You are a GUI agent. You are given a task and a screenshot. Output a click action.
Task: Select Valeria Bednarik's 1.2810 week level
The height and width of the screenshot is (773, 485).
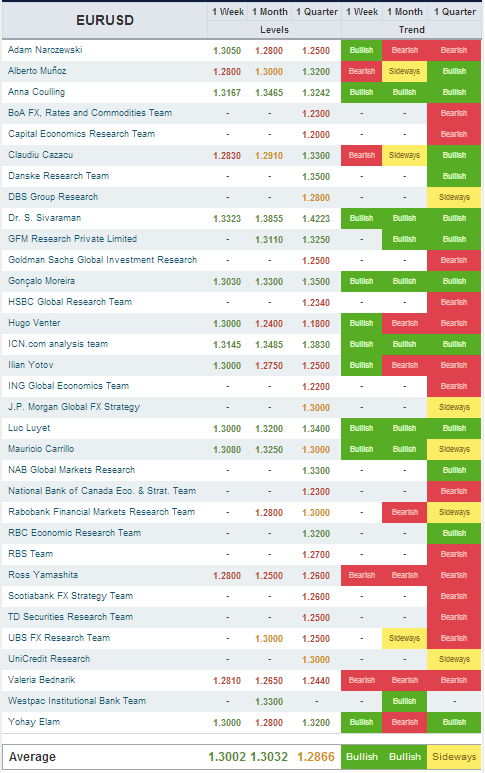click(x=227, y=681)
